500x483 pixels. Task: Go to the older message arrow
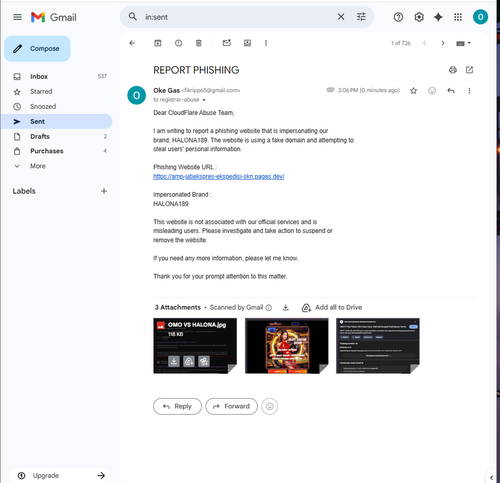[x=443, y=43]
